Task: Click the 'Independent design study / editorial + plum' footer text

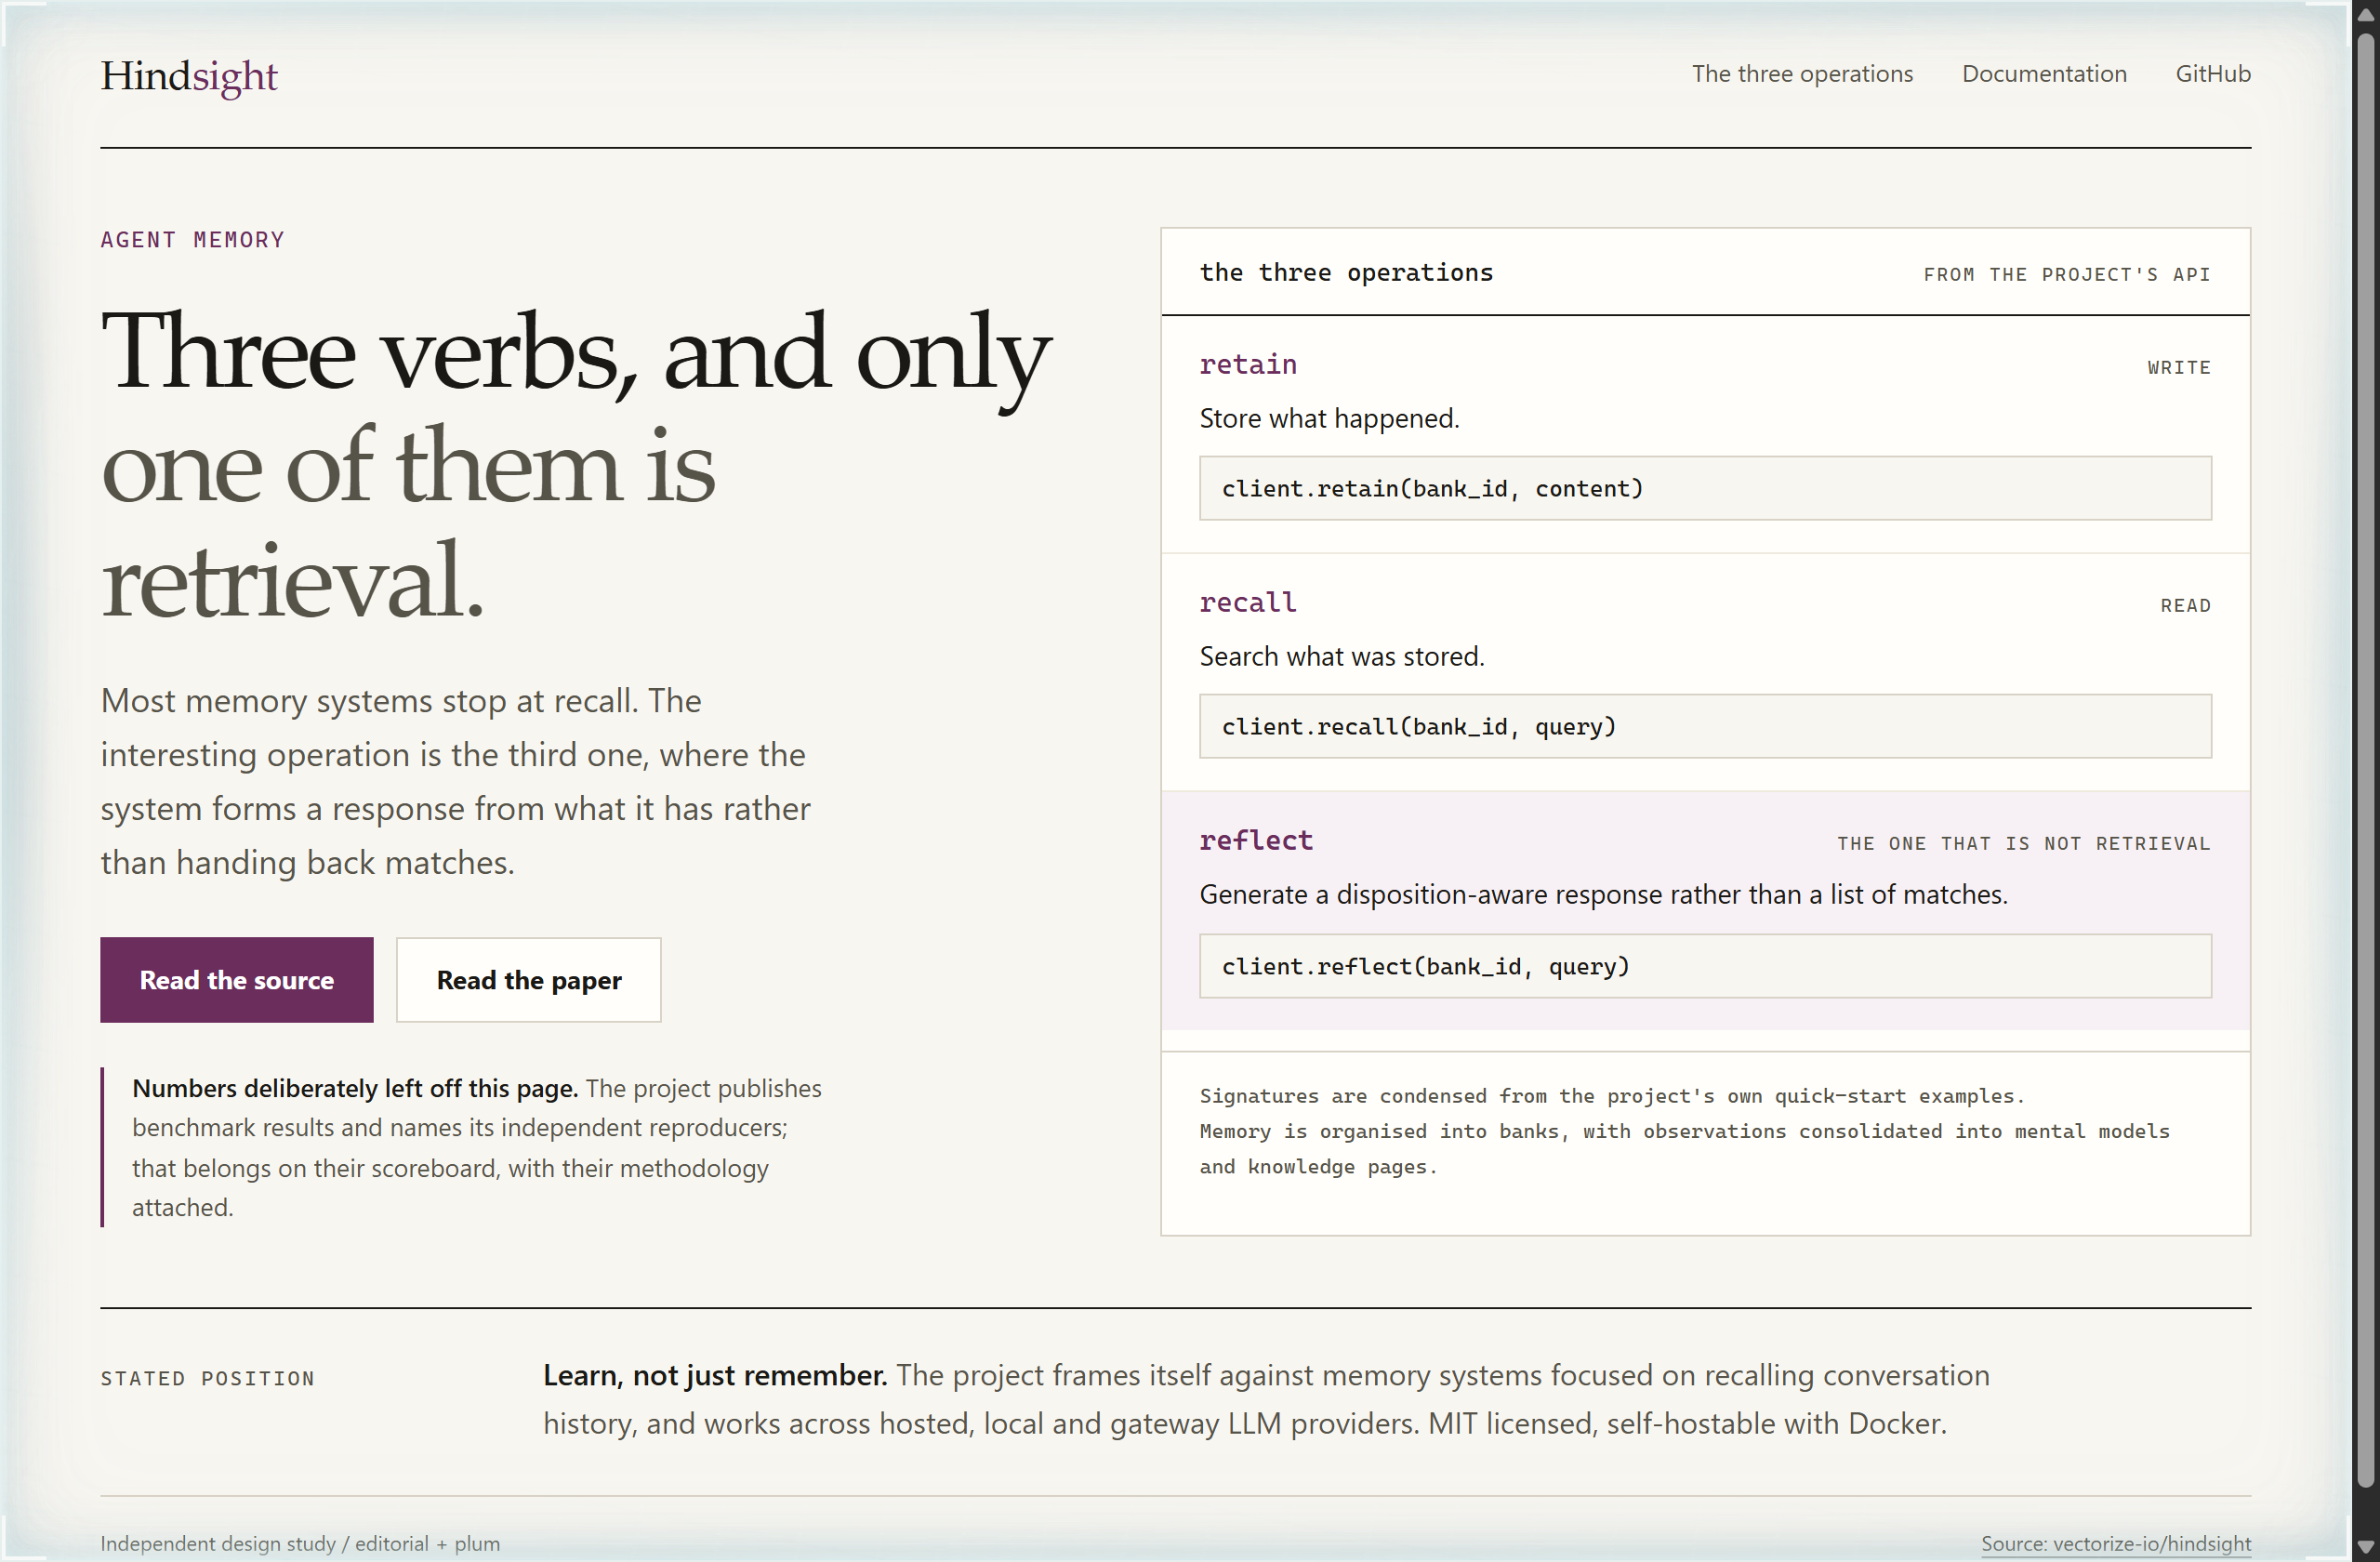Action: click(300, 1543)
